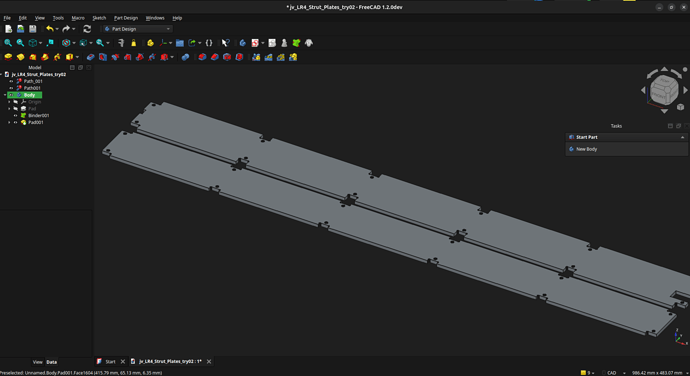Toggle visibility eye of Body
690x376 pixels.
(x=11, y=95)
